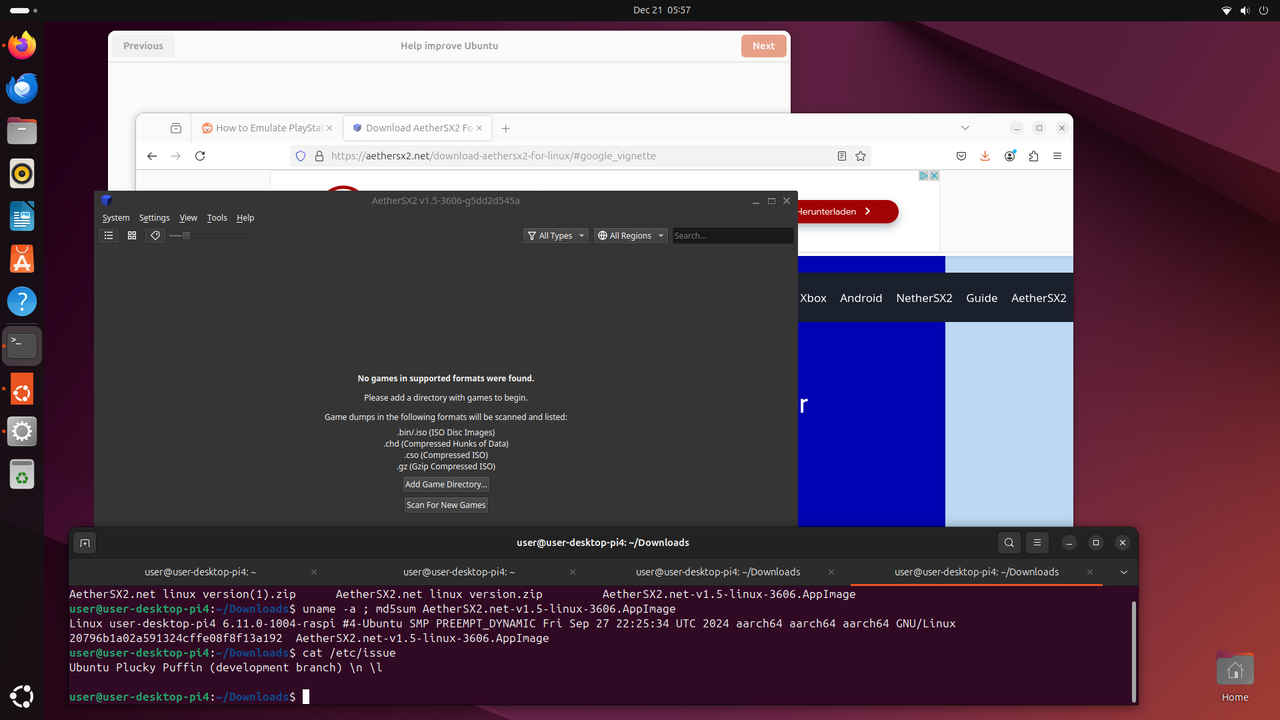Viewport: 1280px width, 720px height.
Task: Toggle reader view in Firefox address bar
Action: [x=842, y=156]
